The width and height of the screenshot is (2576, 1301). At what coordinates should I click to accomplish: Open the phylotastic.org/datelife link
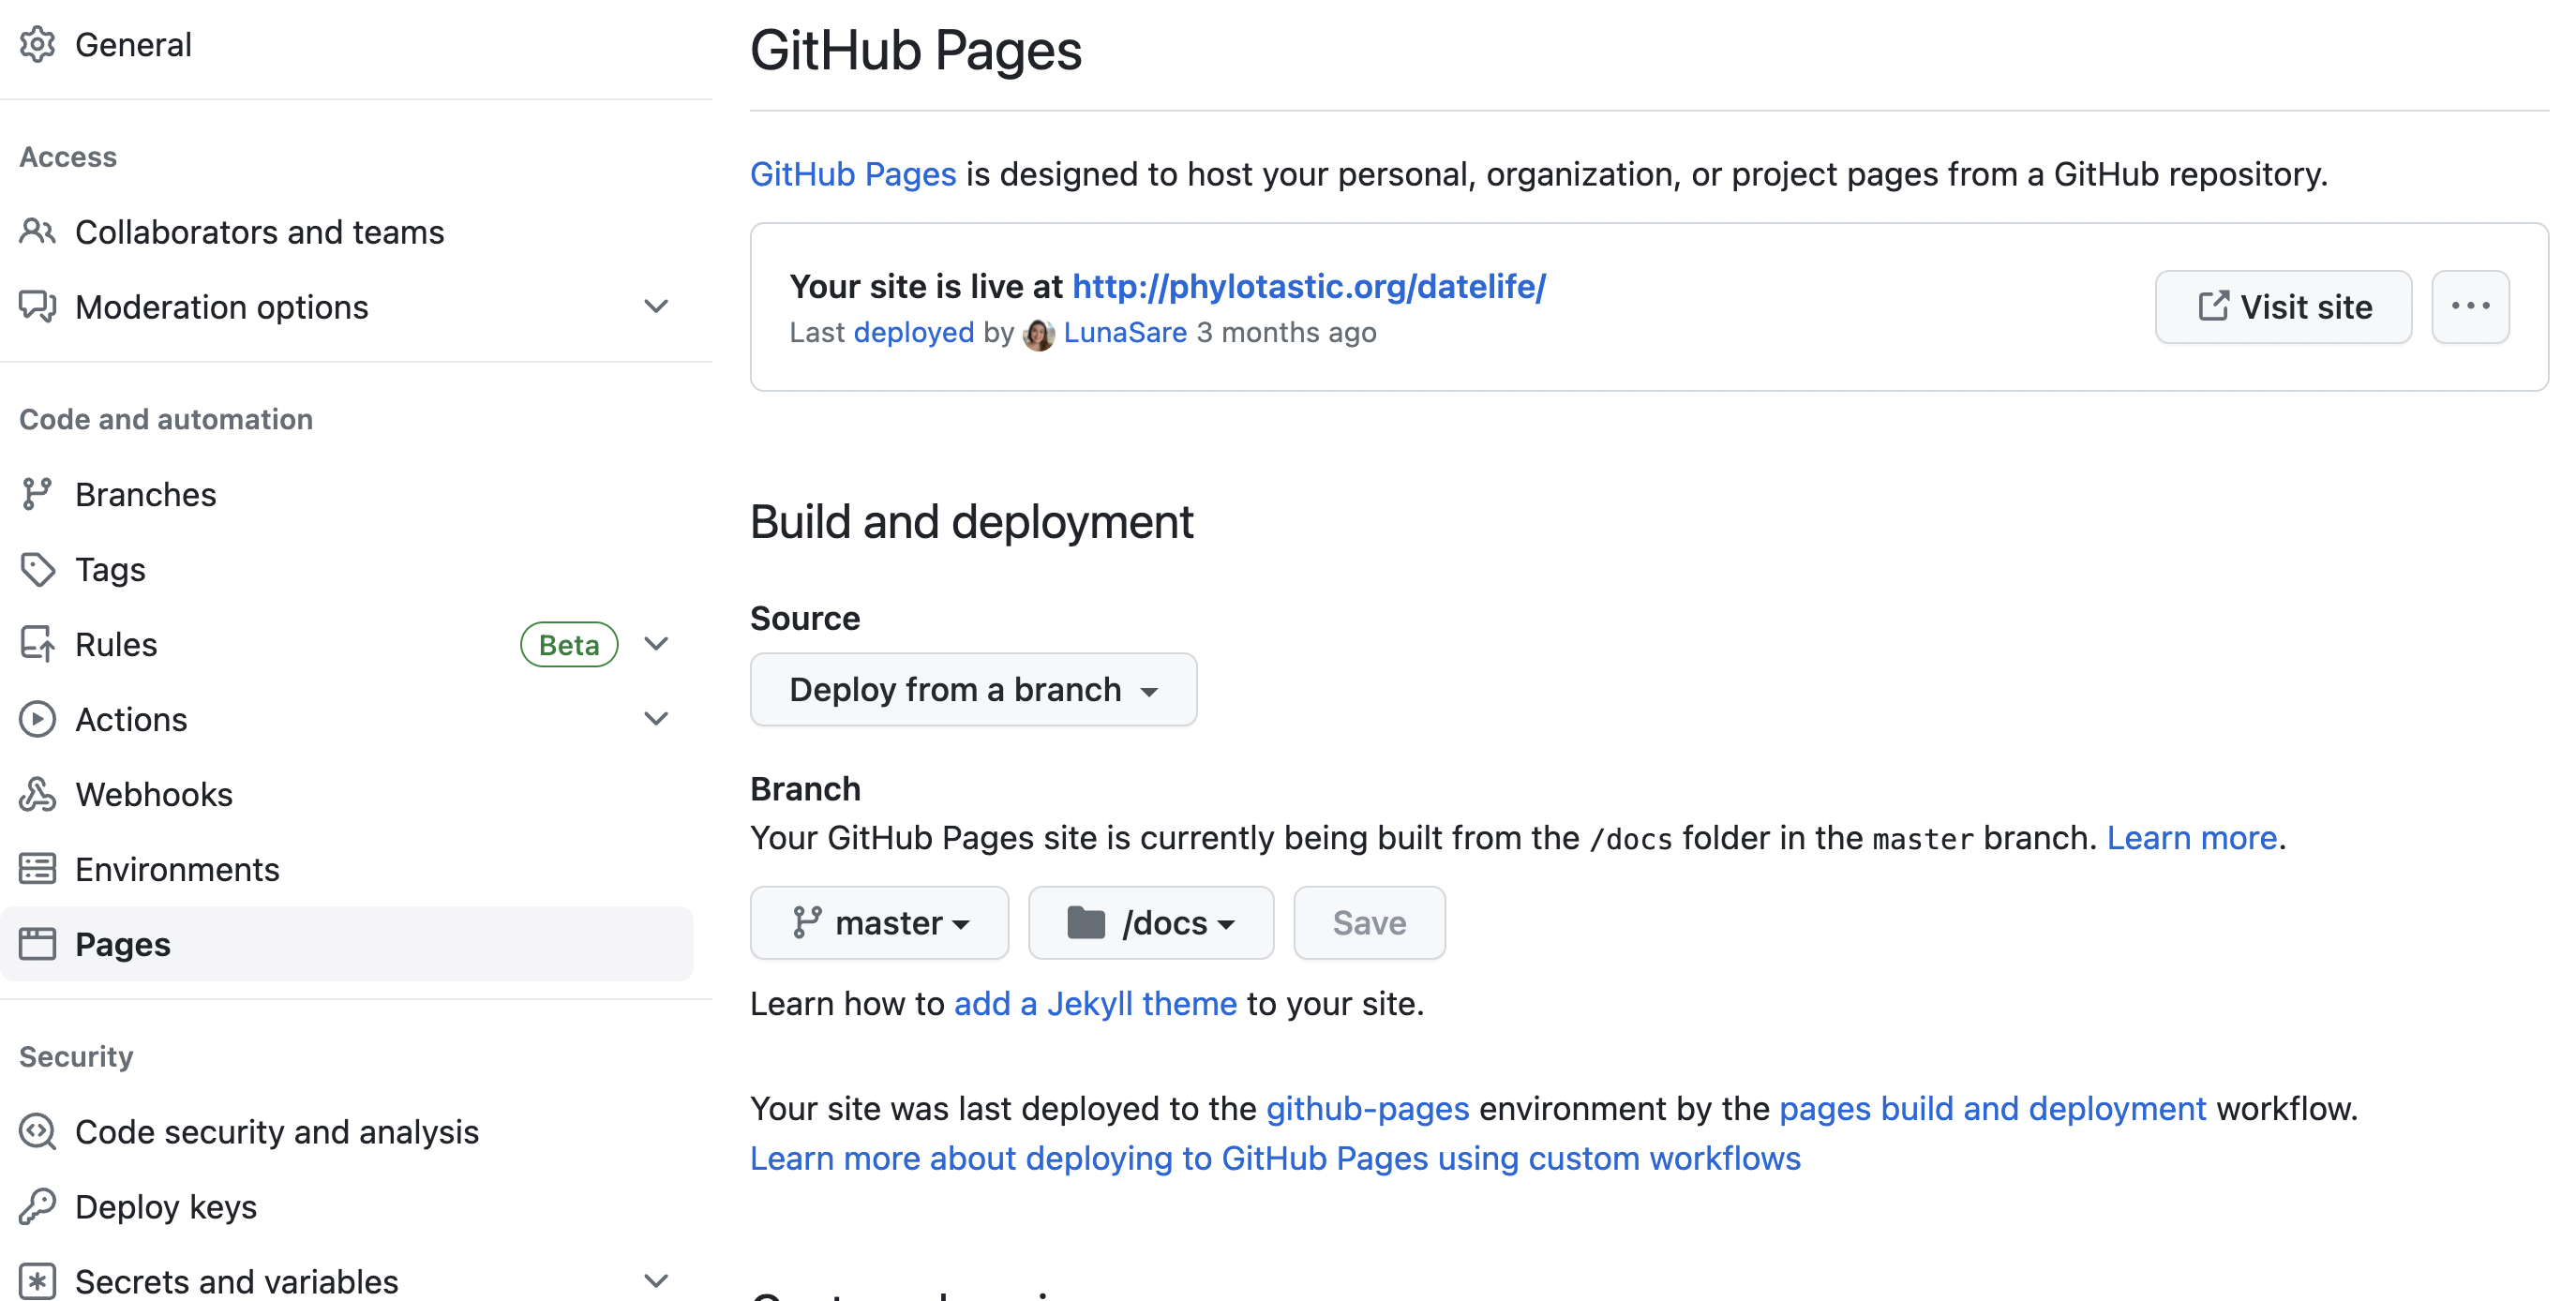click(x=1309, y=287)
